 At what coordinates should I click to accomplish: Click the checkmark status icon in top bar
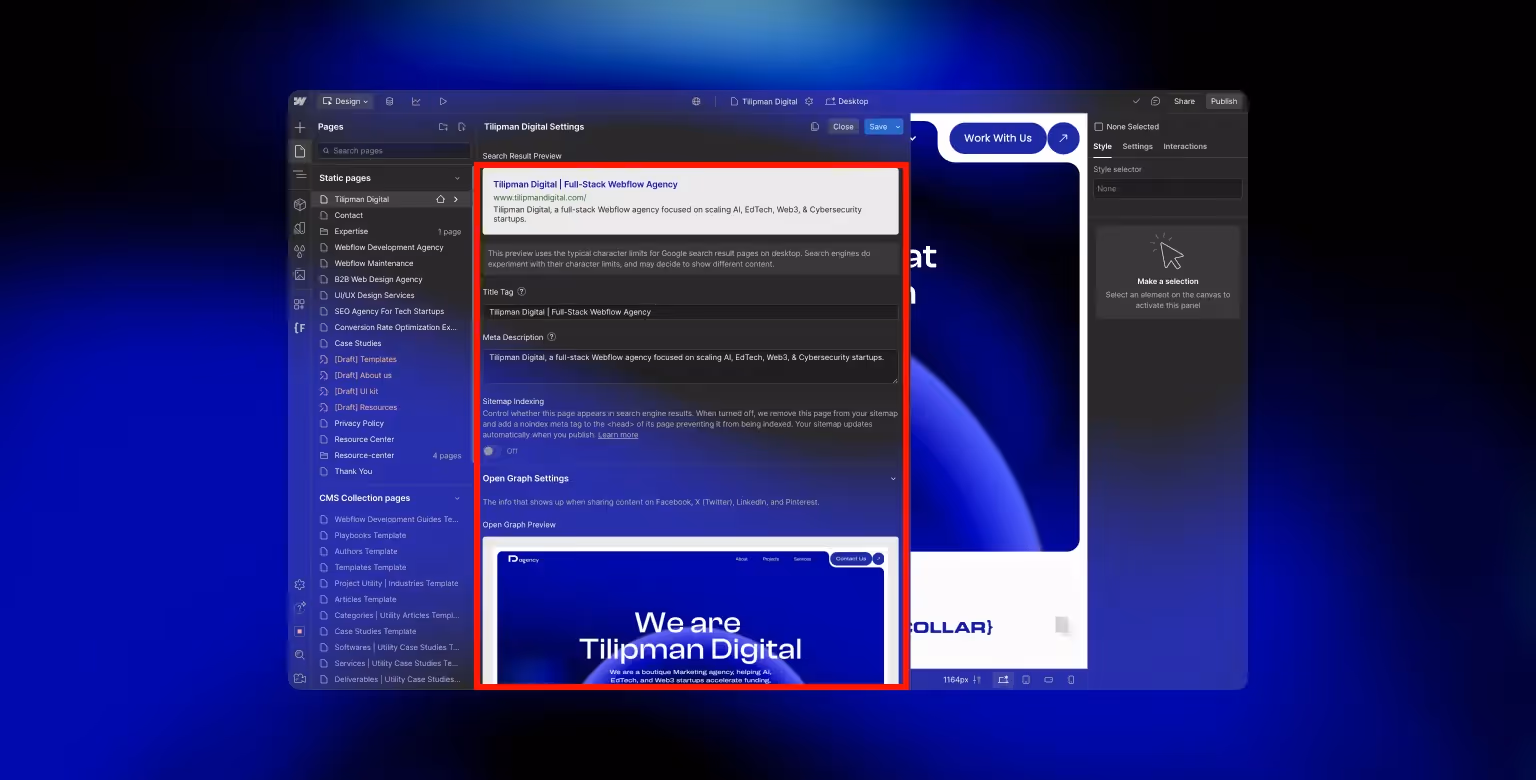pos(1136,101)
